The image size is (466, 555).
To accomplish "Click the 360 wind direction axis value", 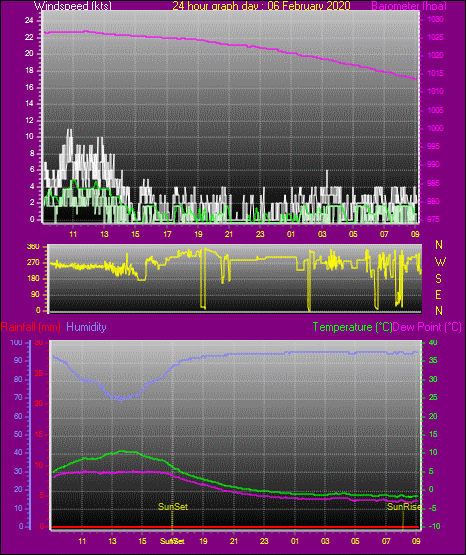I will click(x=33, y=247).
